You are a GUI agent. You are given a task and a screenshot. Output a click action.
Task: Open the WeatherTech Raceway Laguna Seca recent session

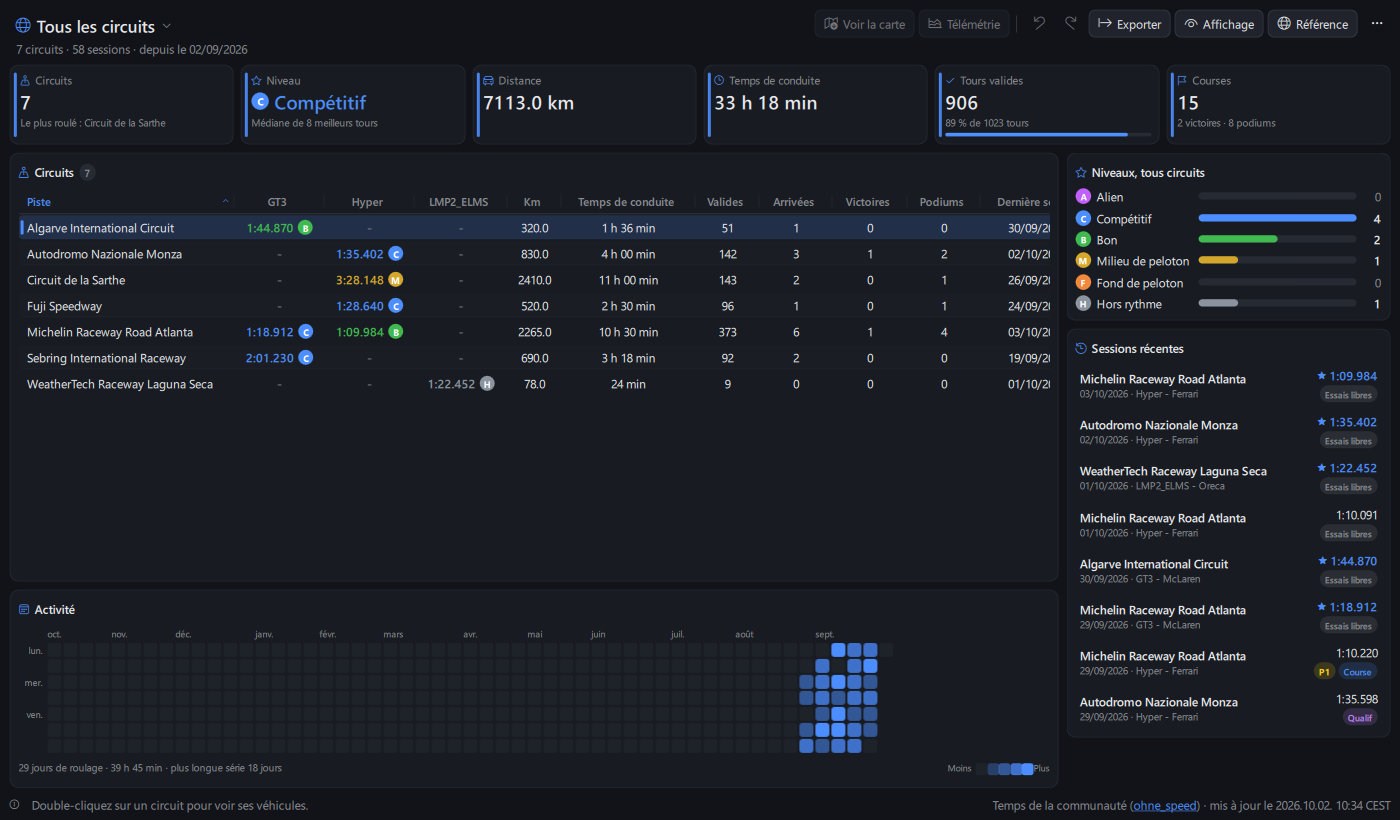[1228, 478]
